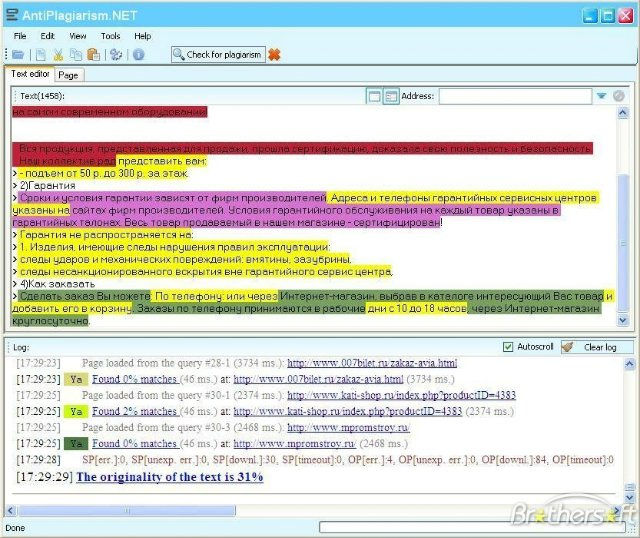Click the '[17:29:28]' SP[err.] statistics line
The width and height of the screenshot is (640, 538).
coord(315,460)
